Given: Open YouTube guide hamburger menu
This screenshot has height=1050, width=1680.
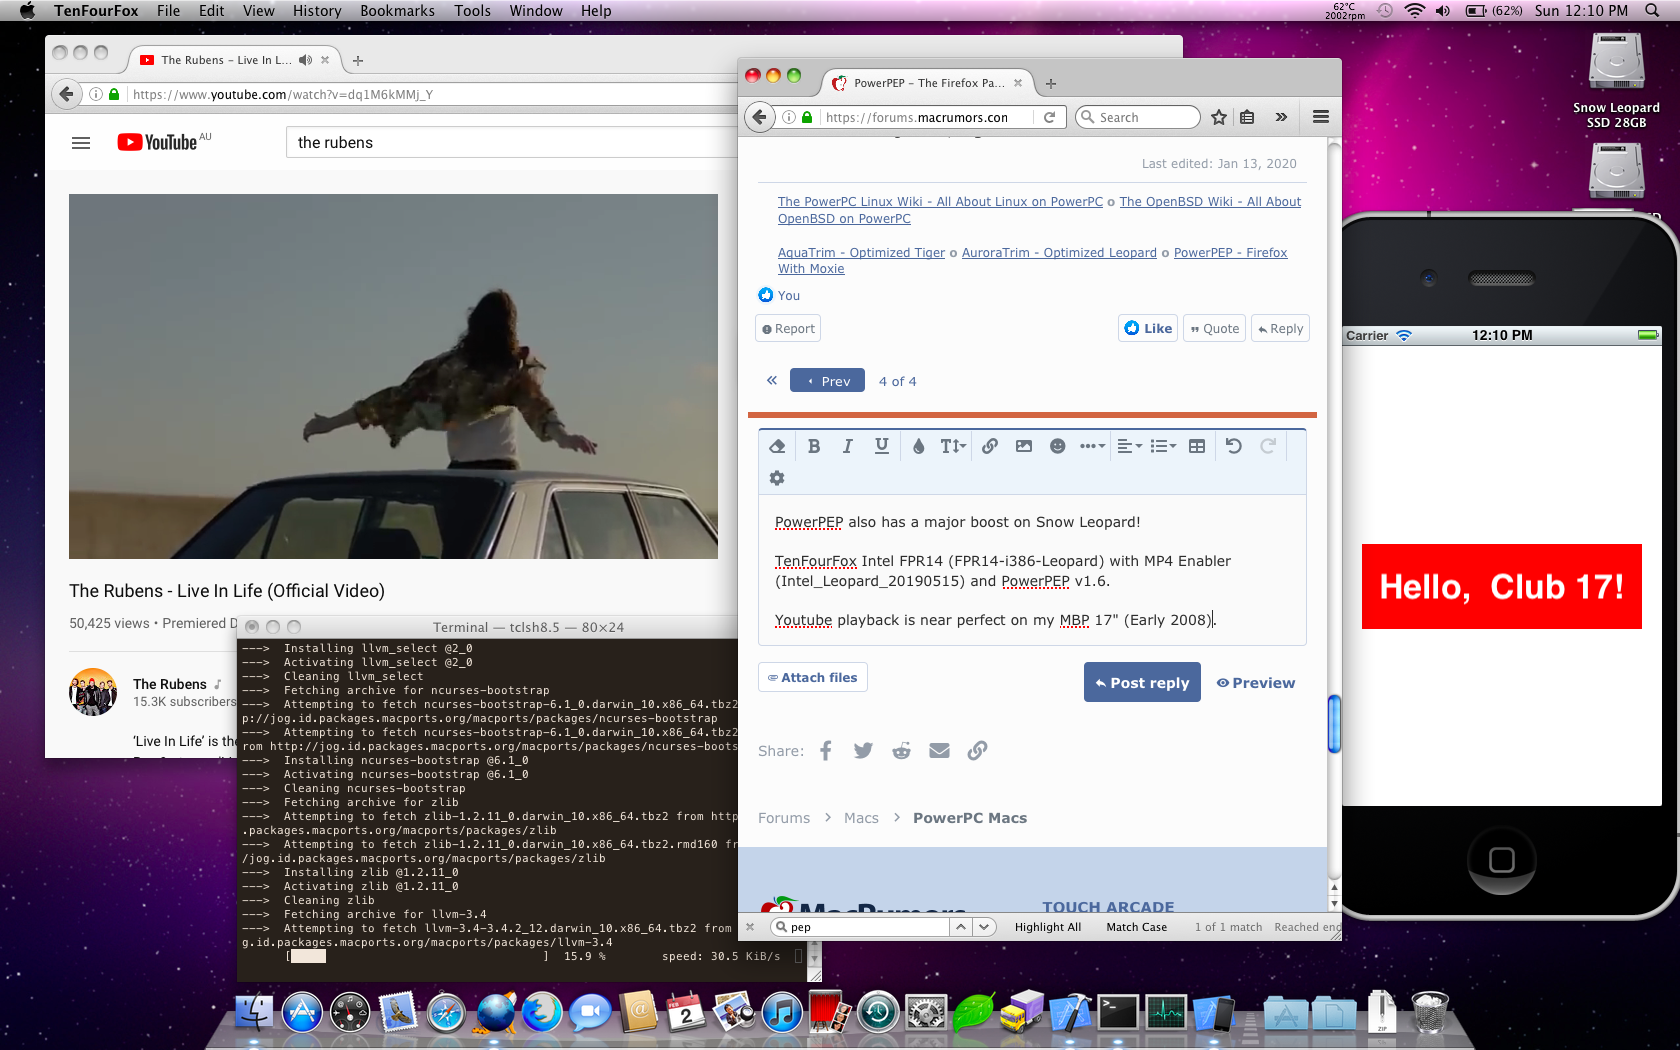Looking at the screenshot, I should pos(81,143).
